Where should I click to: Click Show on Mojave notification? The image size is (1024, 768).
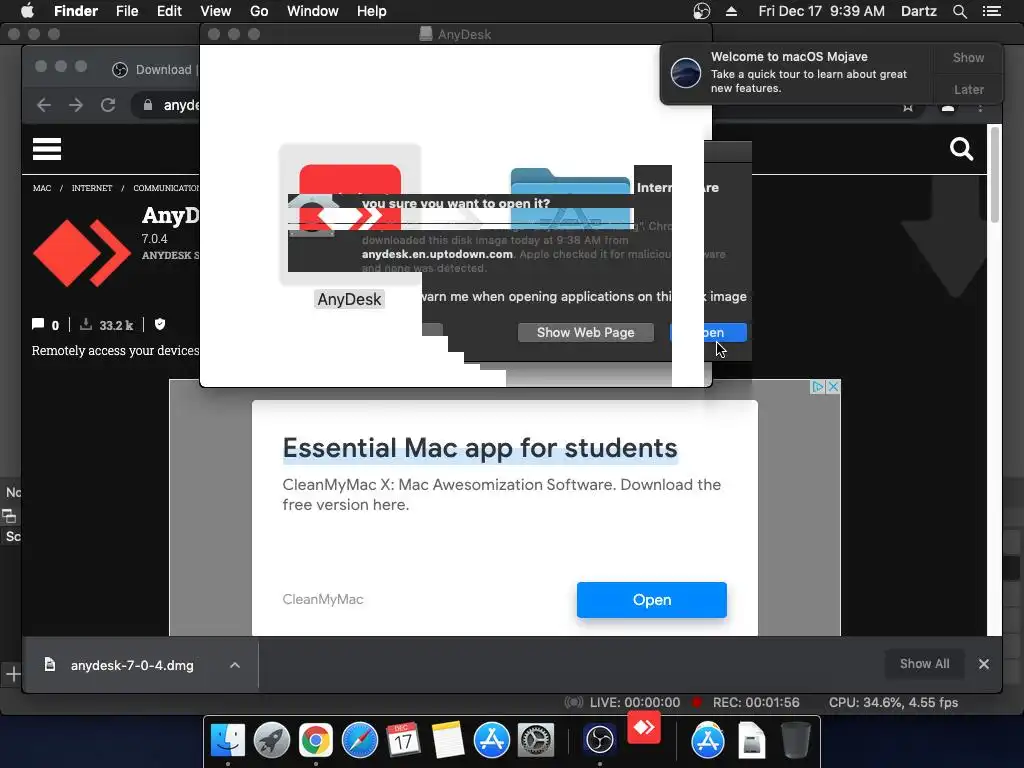click(968, 57)
